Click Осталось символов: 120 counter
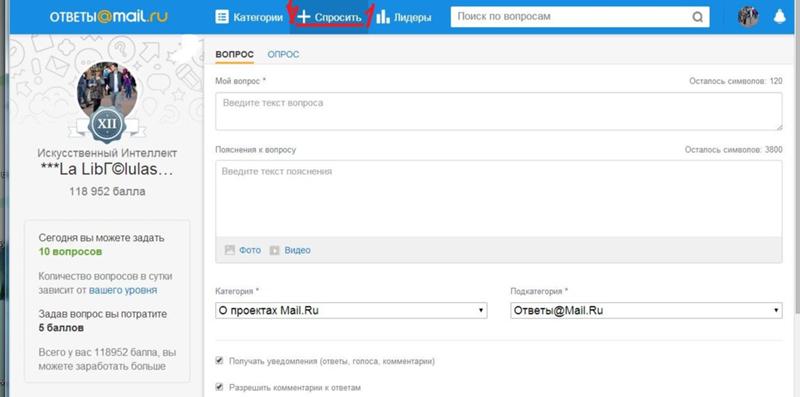 point(735,81)
